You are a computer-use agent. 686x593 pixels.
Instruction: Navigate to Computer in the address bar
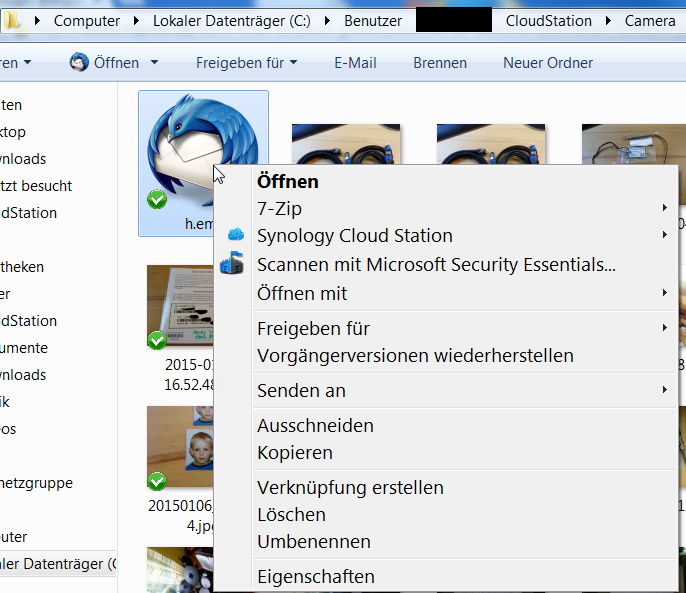[87, 21]
